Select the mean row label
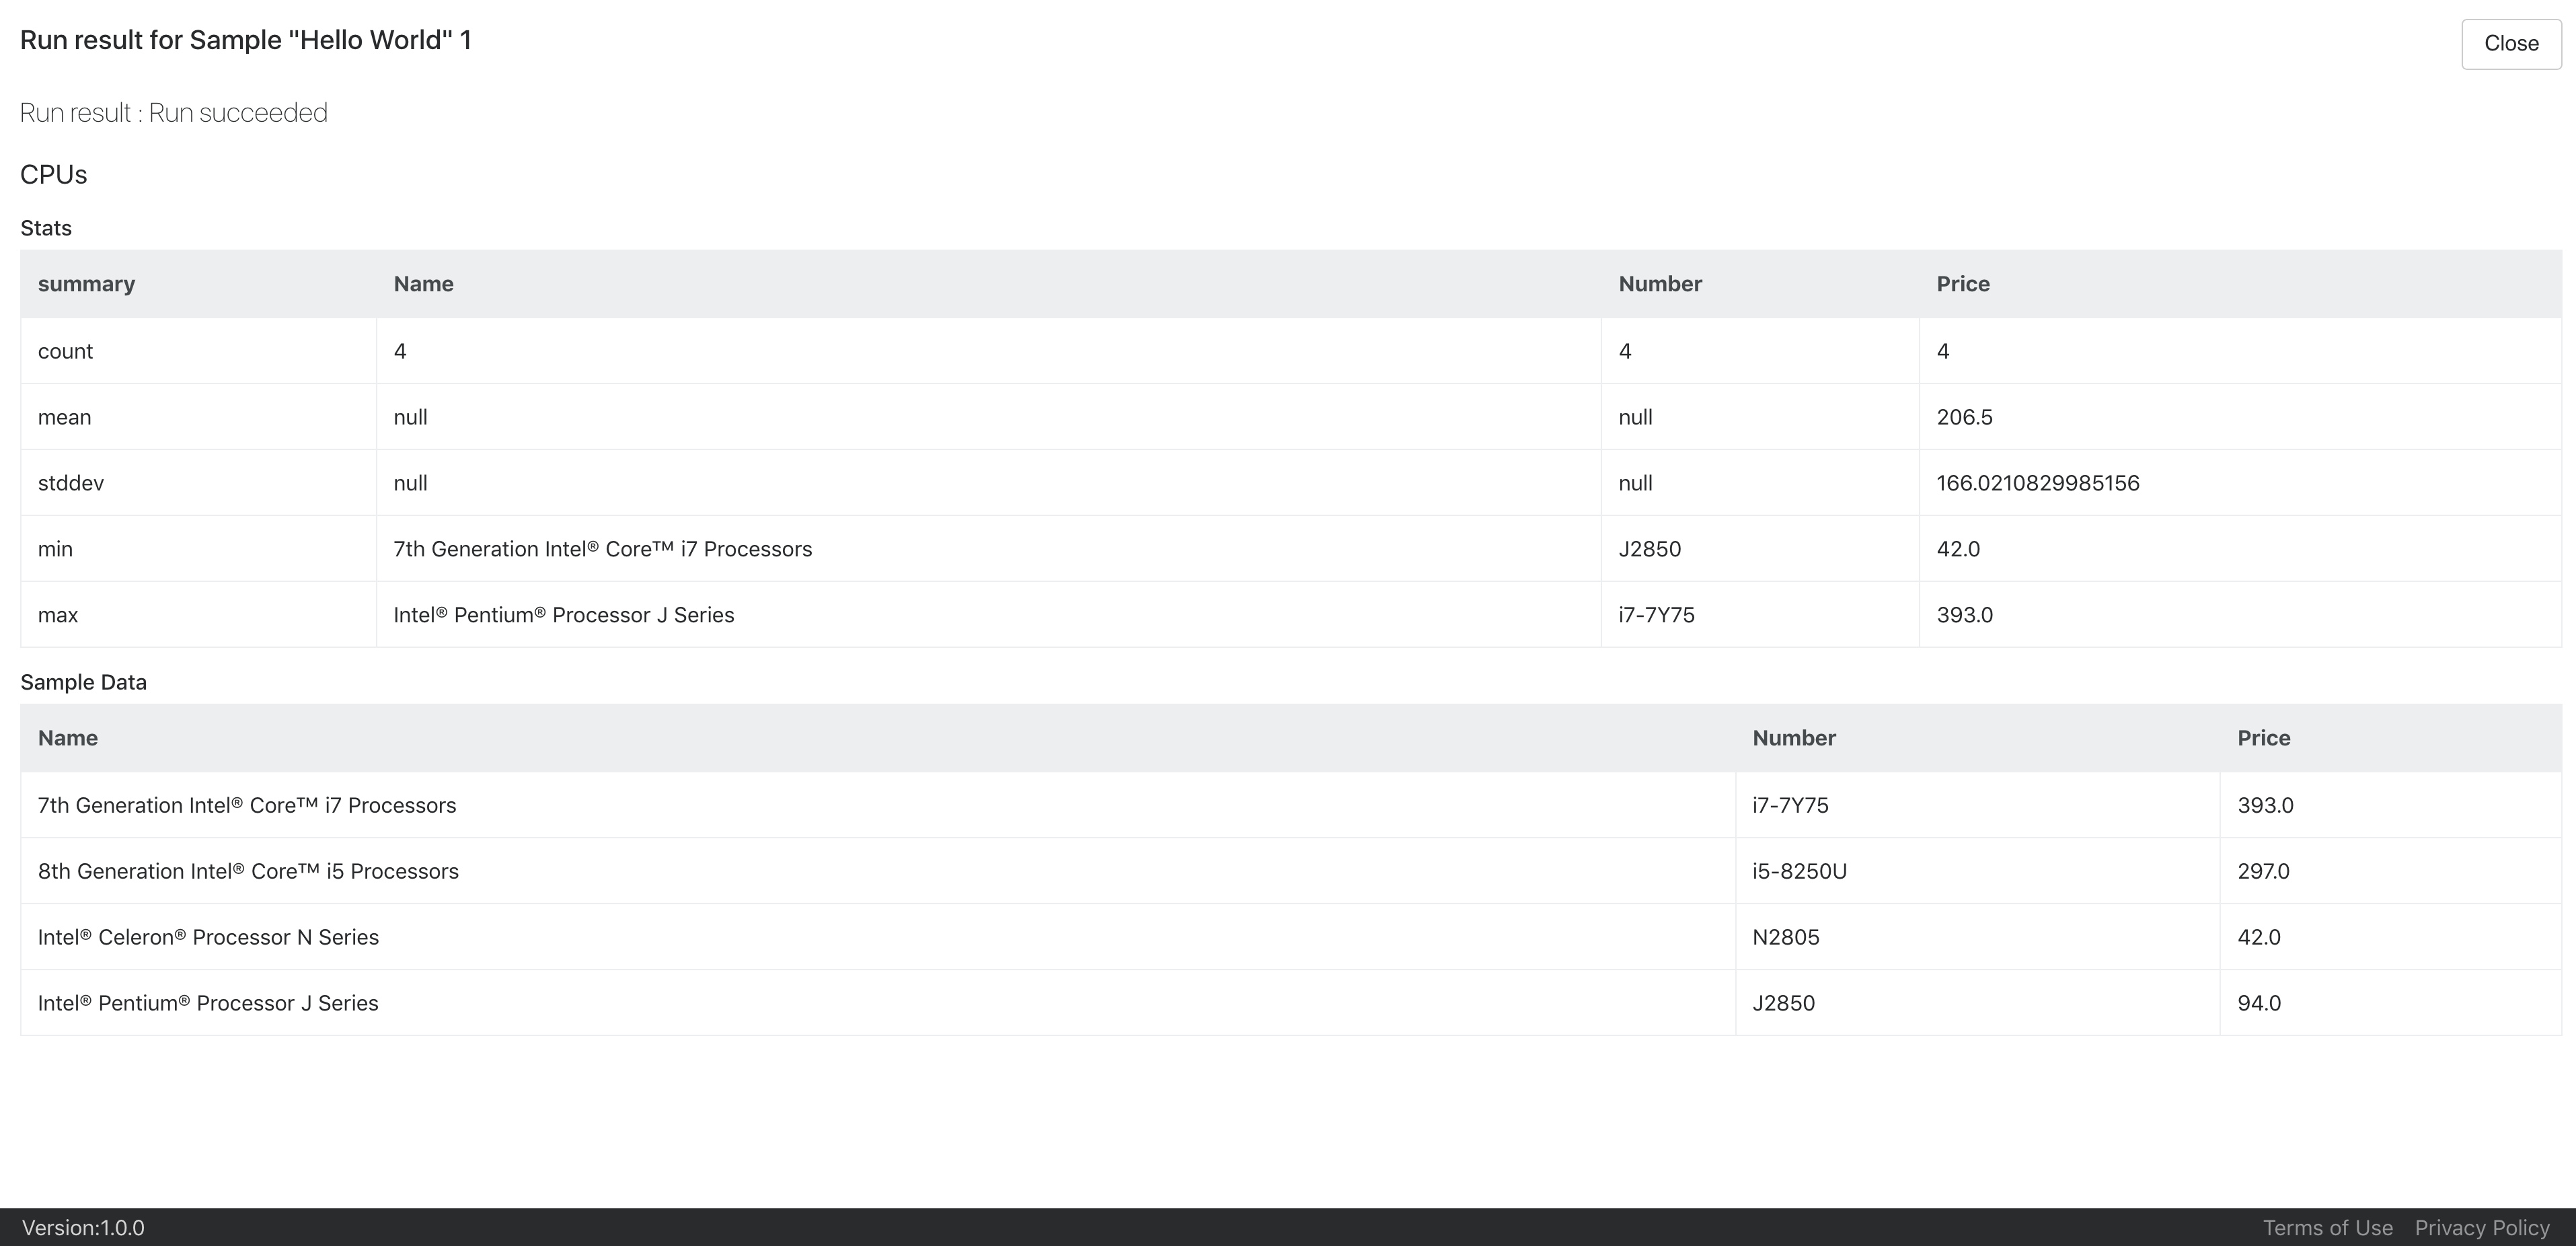The width and height of the screenshot is (2576, 1246). (x=64, y=417)
